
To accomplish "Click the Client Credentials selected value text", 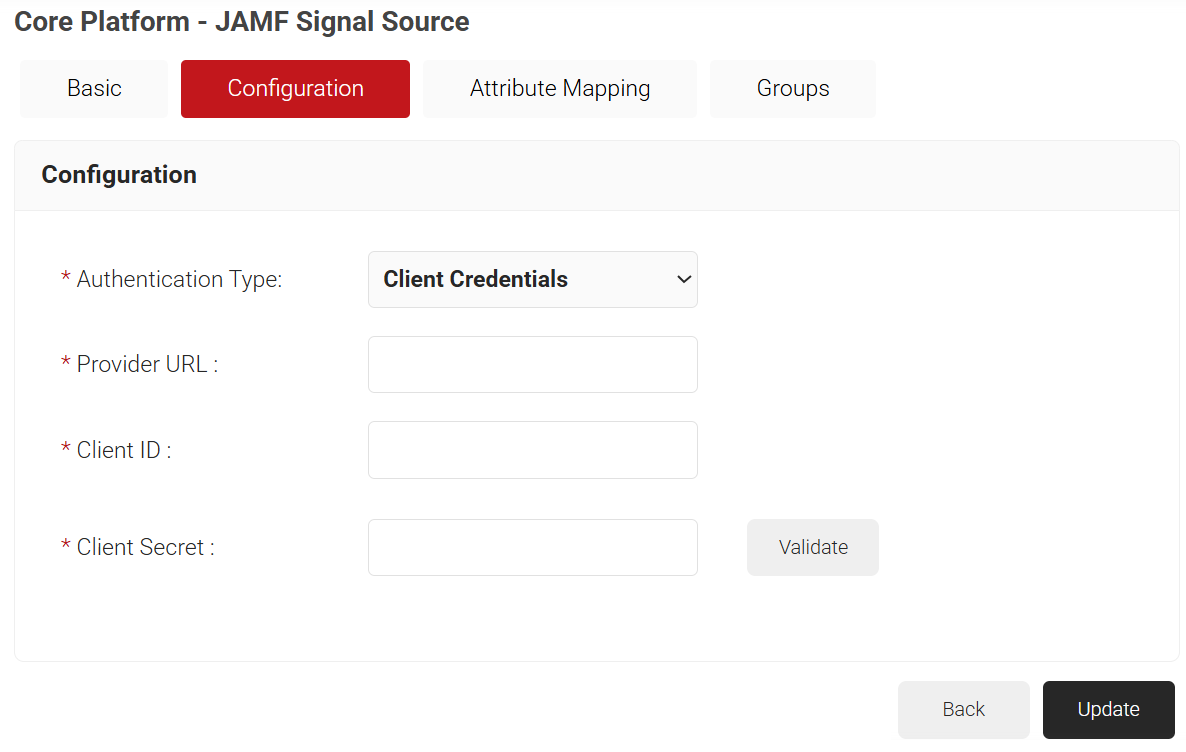I will tap(476, 279).
